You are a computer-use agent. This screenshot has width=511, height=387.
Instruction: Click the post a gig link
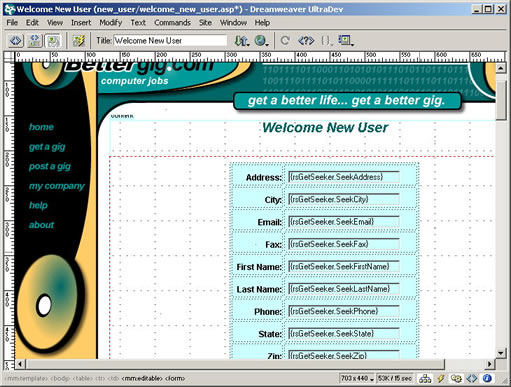click(50, 166)
